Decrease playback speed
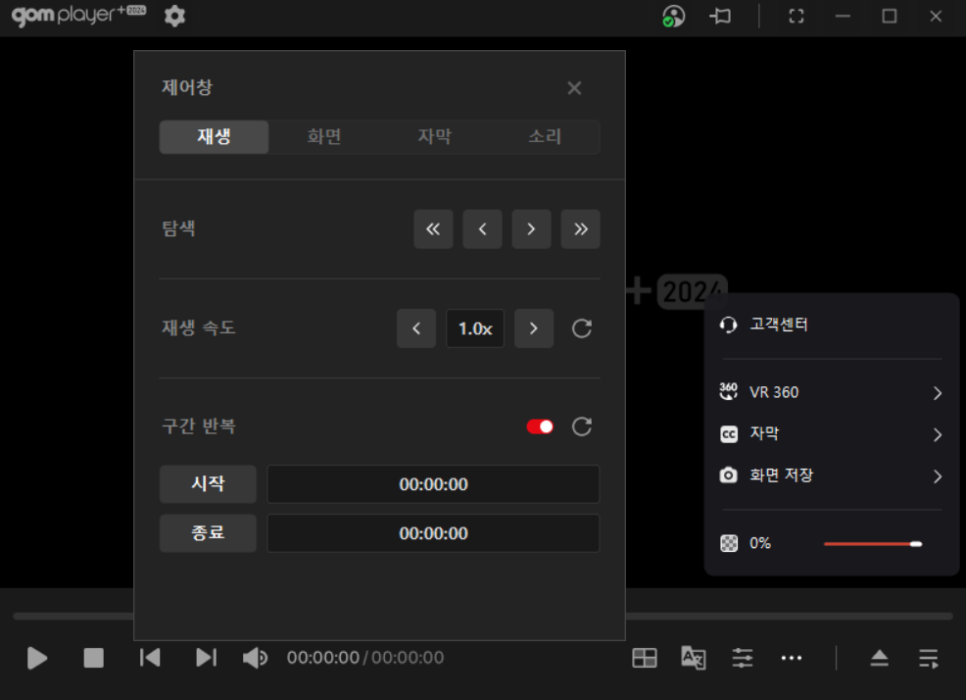Image resolution: width=966 pixels, height=700 pixels. 416,328
